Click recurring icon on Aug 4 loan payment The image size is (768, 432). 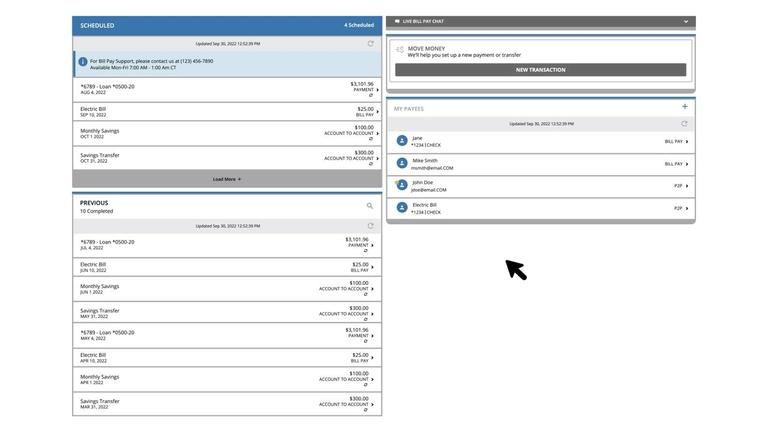(371, 96)
